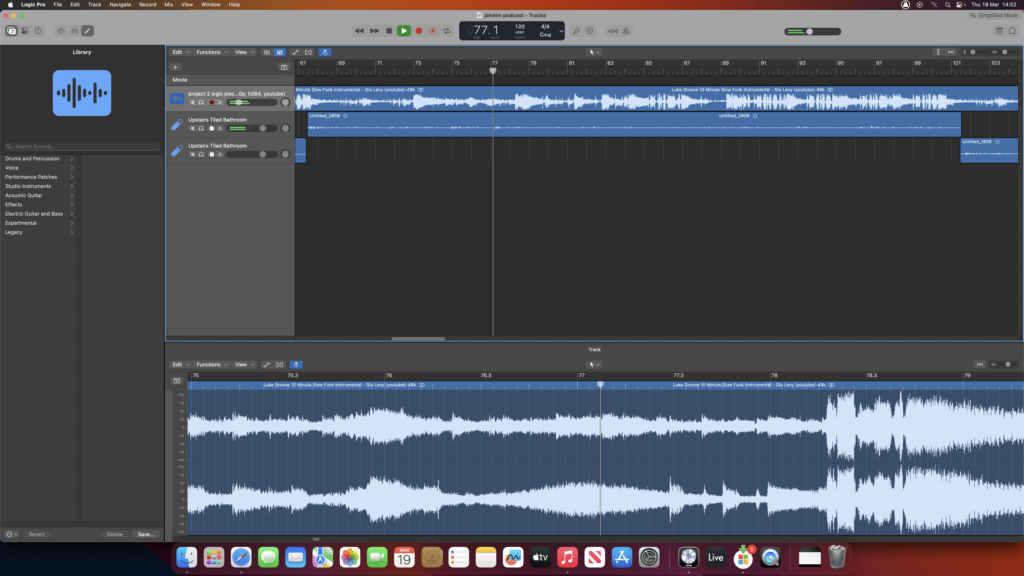Open the Mix menu in menu bar
Image resolution: width=1024 pixels, height=576 pixels.
169,5
